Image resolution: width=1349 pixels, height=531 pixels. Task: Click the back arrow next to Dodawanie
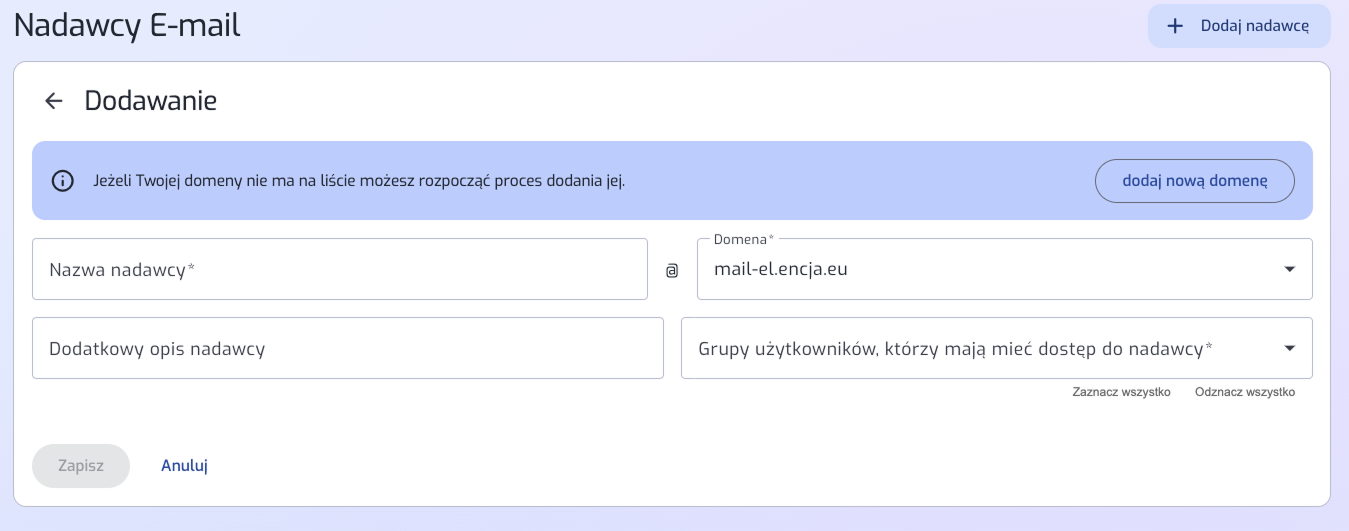point(54,101)
